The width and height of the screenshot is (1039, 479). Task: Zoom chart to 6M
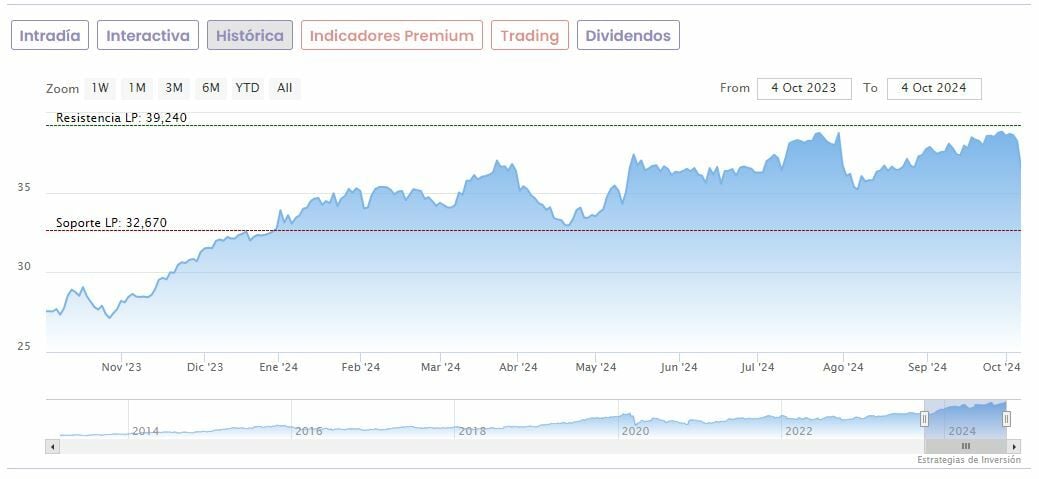(x=210, y=88)
